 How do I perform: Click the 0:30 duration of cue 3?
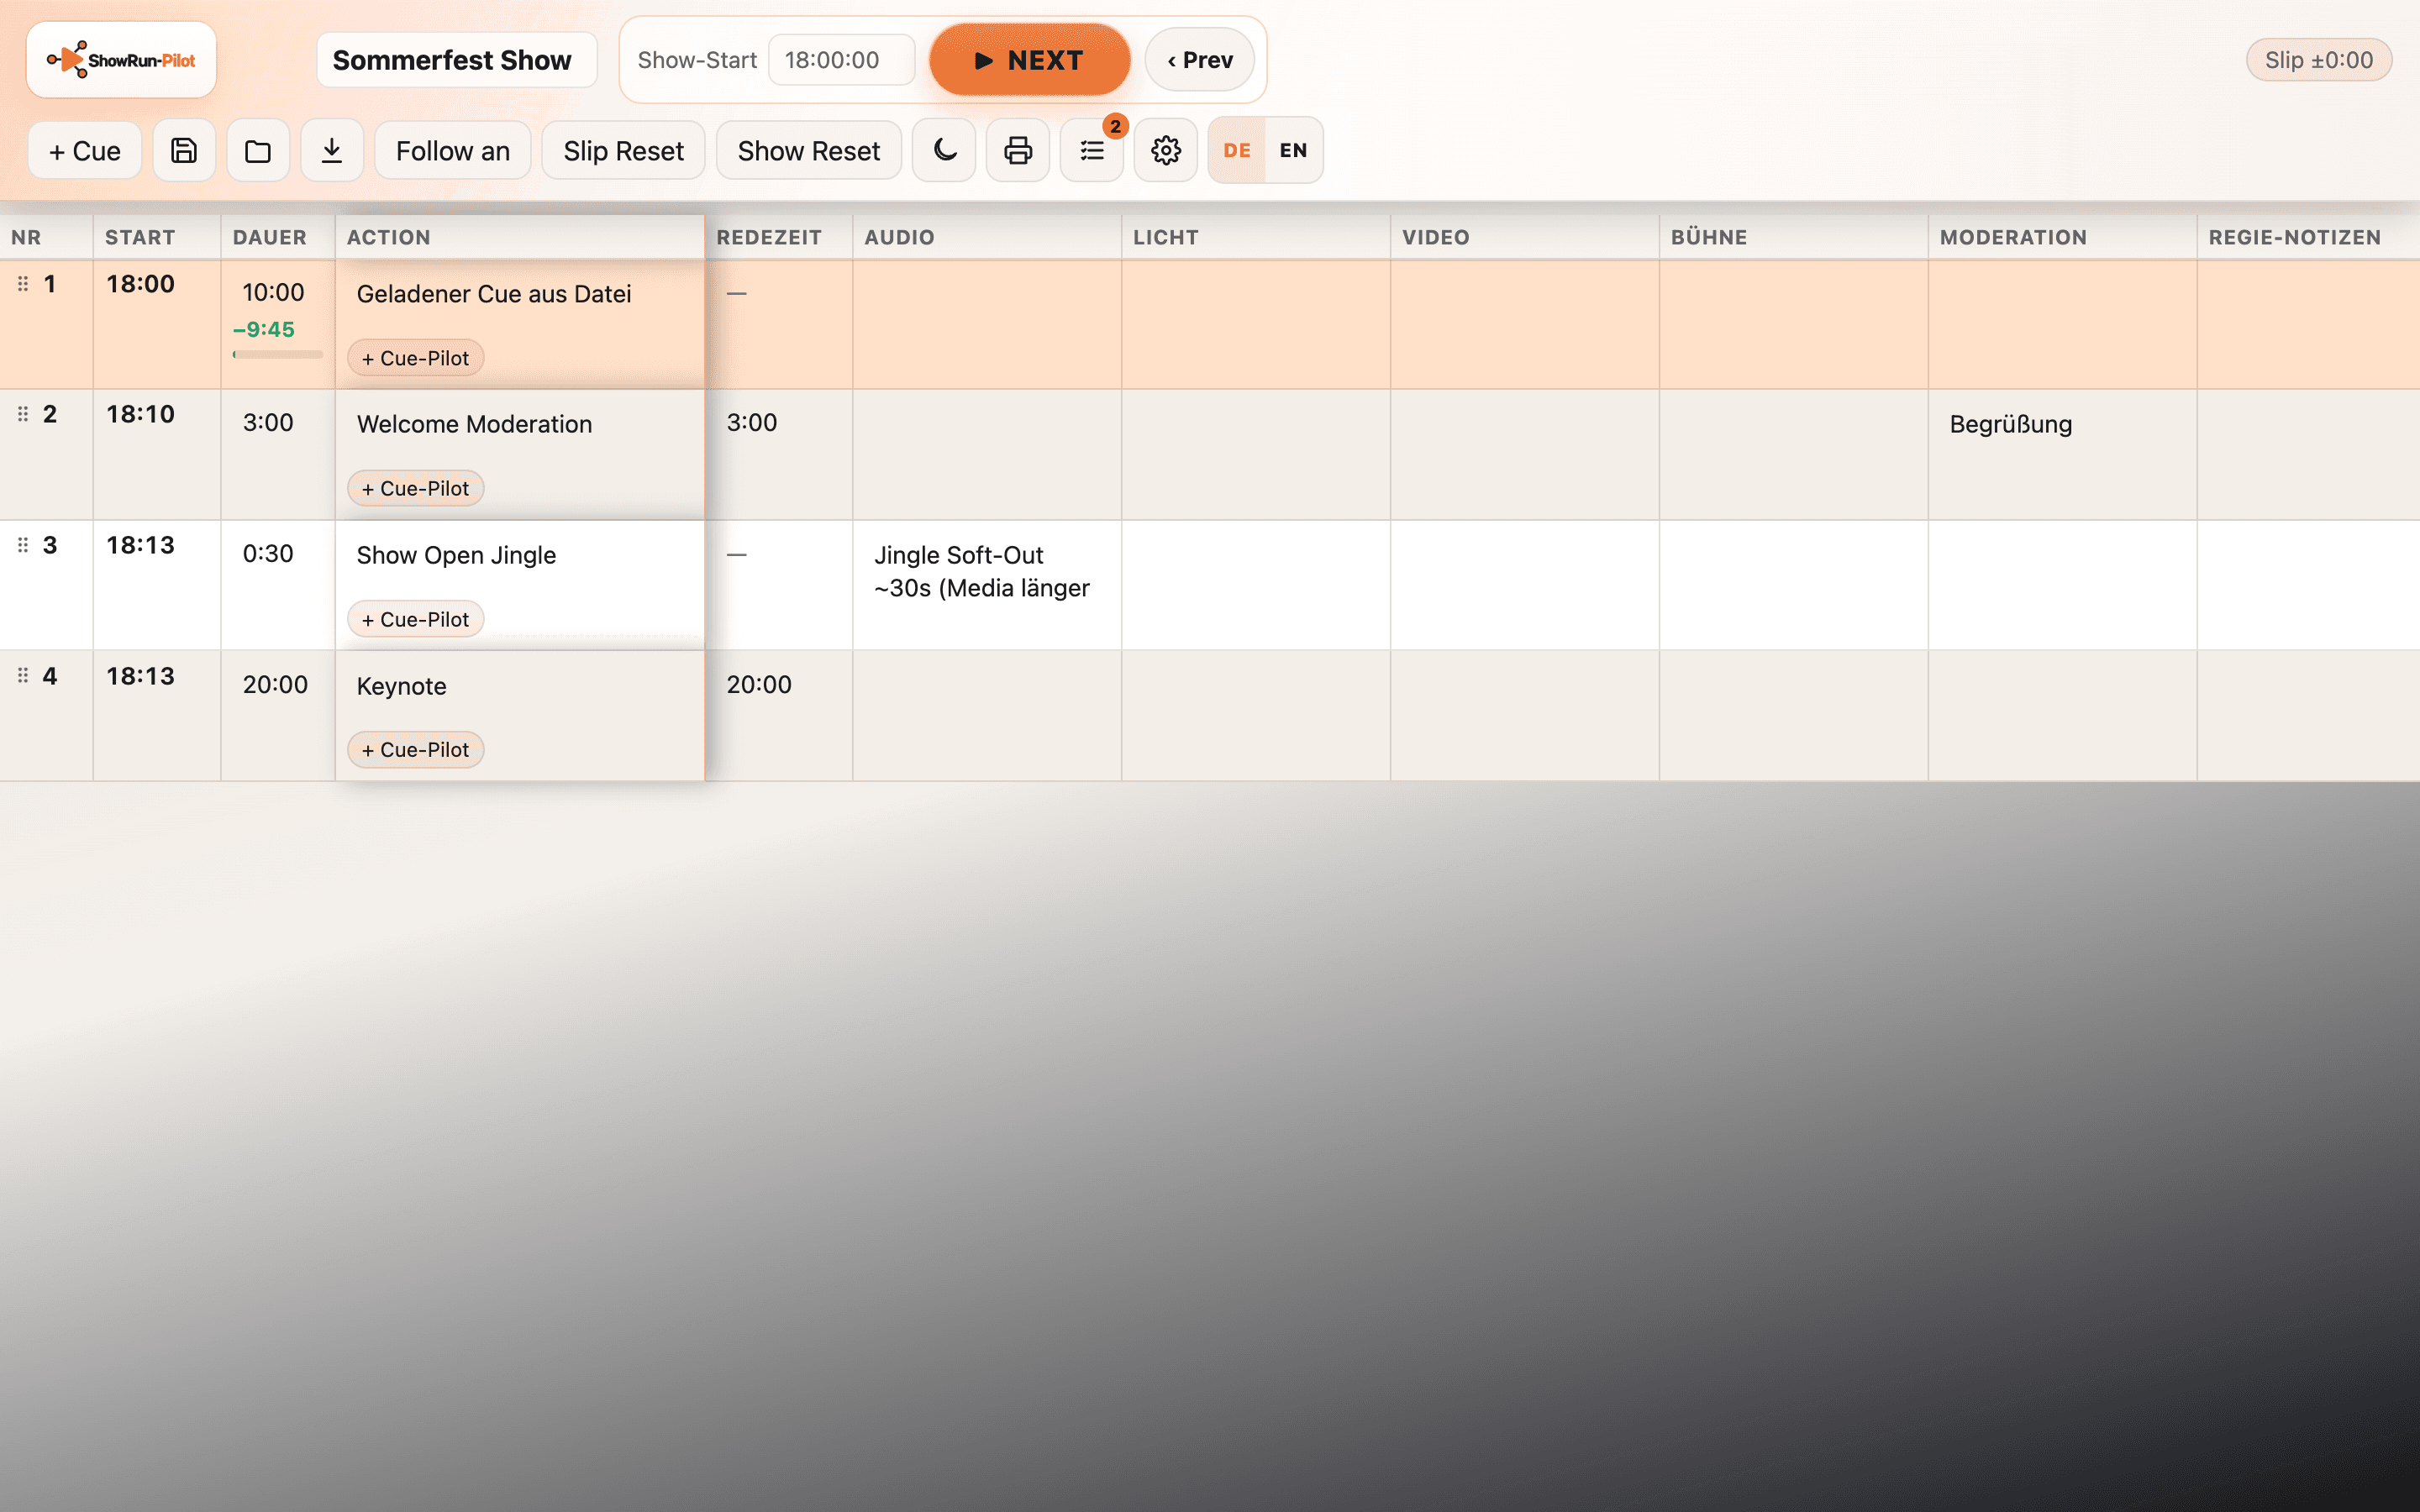coord(268,554)
